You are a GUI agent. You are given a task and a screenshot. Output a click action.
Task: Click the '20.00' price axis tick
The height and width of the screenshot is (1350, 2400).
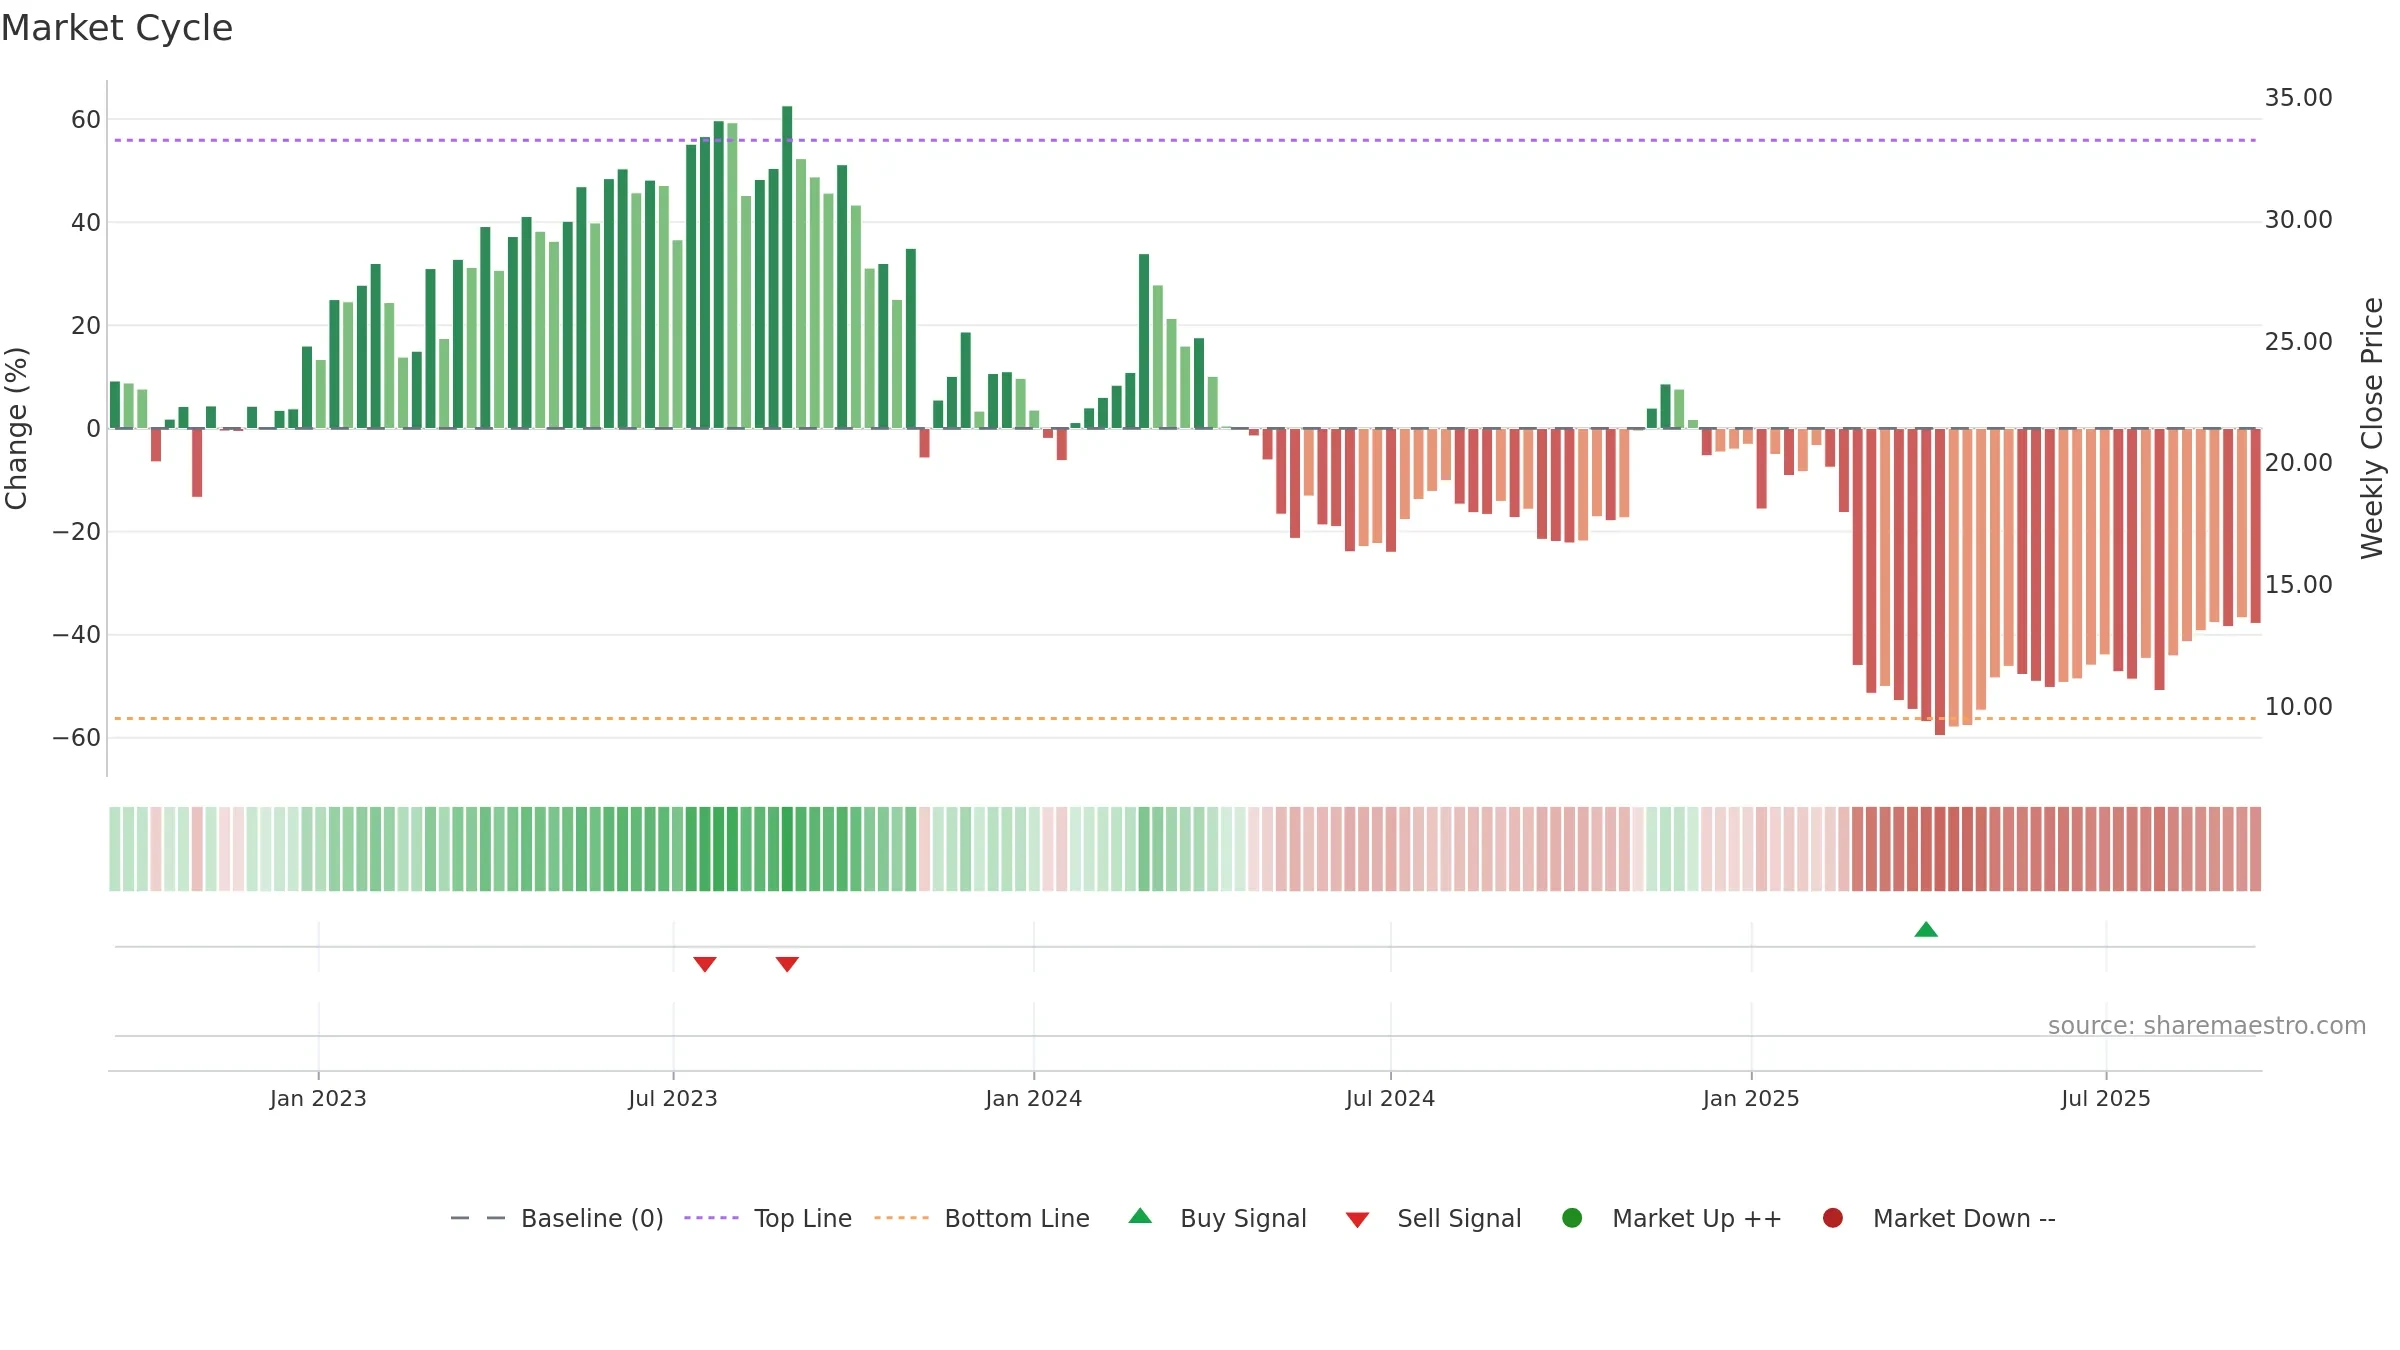[x=2298, y=463]
